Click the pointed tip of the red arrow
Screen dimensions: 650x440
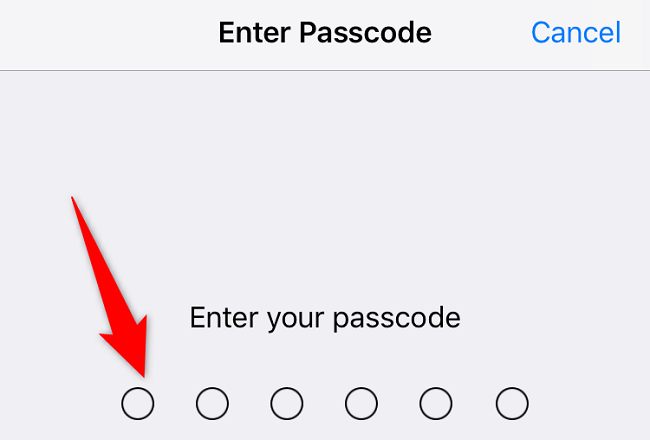coord(143,375)
